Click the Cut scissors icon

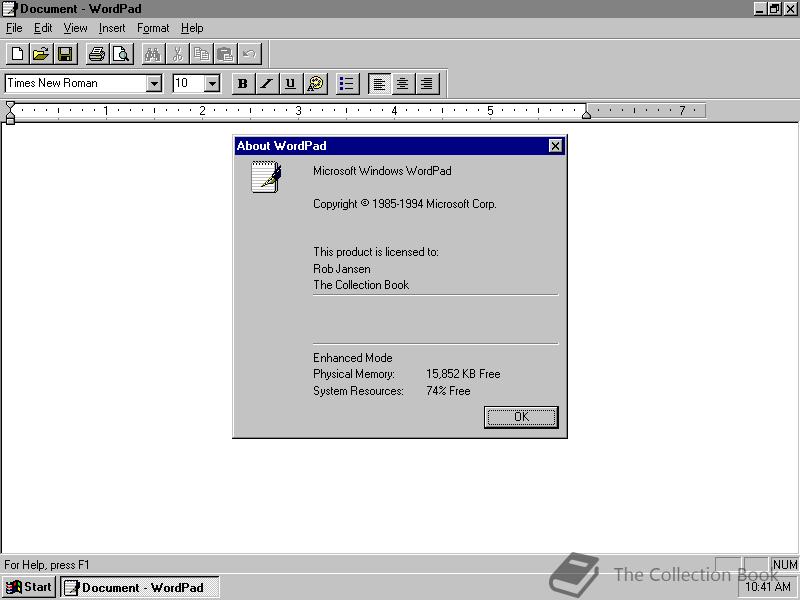click(177, 54)
